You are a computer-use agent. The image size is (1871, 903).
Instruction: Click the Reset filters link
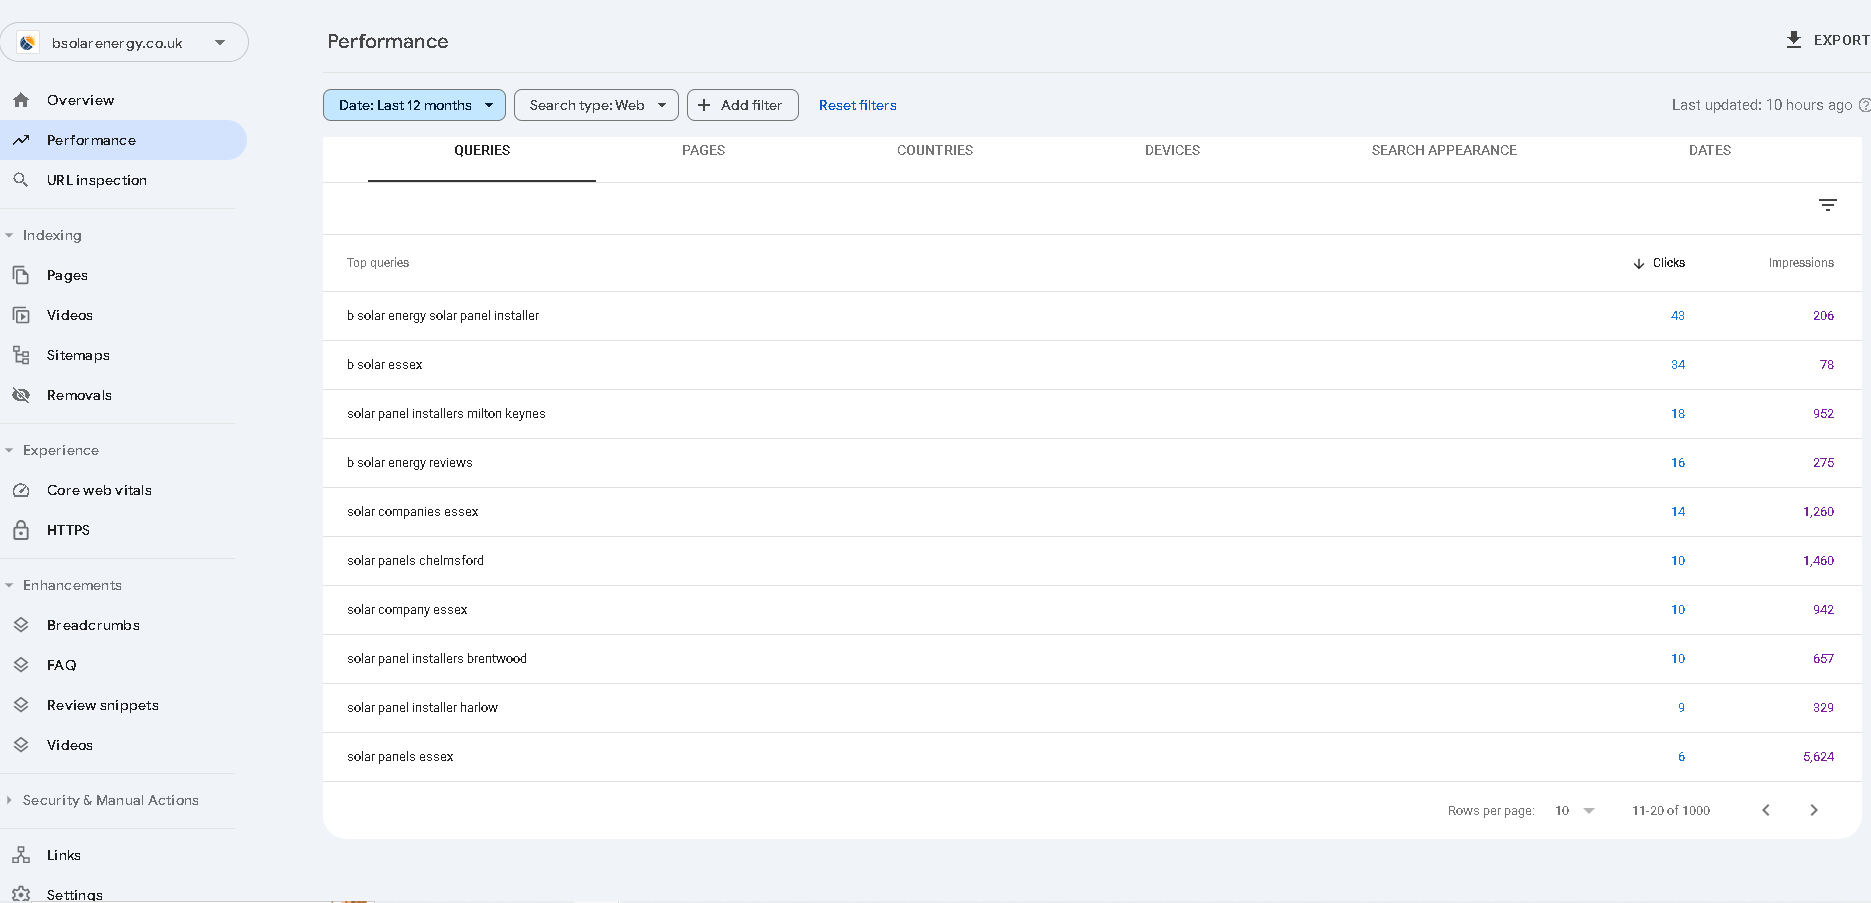[x=857, y=105]
